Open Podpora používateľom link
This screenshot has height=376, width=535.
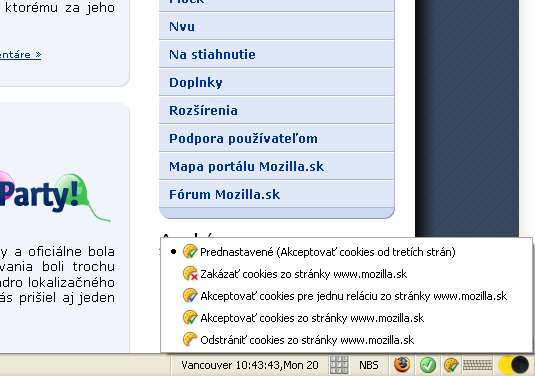[x=243, y=138]
